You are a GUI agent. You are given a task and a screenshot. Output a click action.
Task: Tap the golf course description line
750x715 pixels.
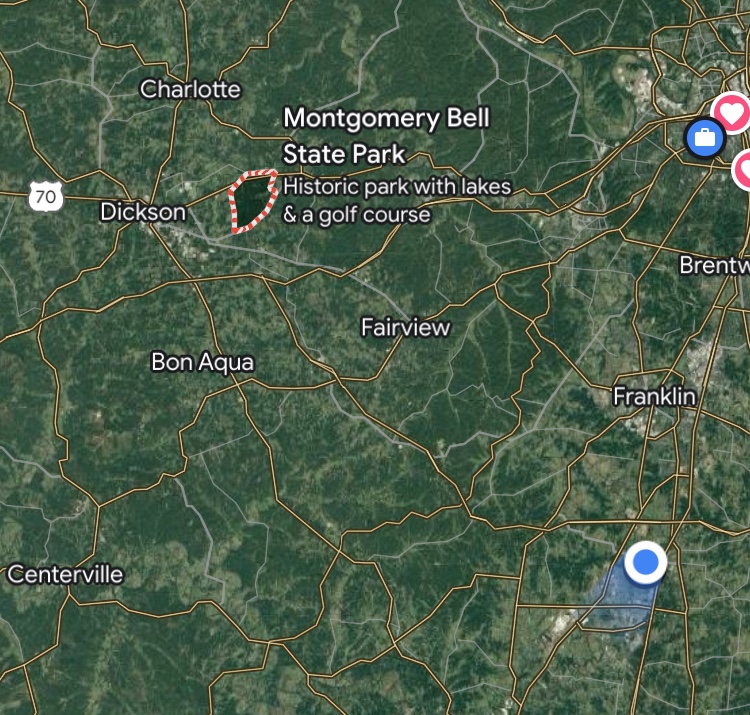(x=357, y=215)
